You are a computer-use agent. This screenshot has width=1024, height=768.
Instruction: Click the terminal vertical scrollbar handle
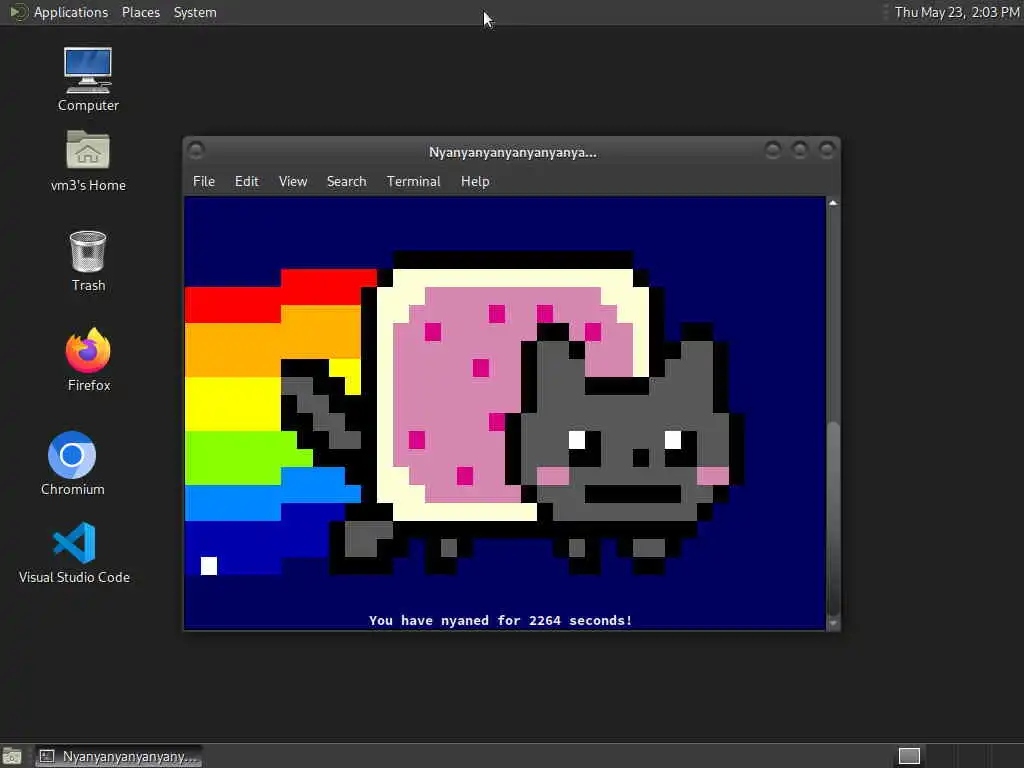pos(833,519)
